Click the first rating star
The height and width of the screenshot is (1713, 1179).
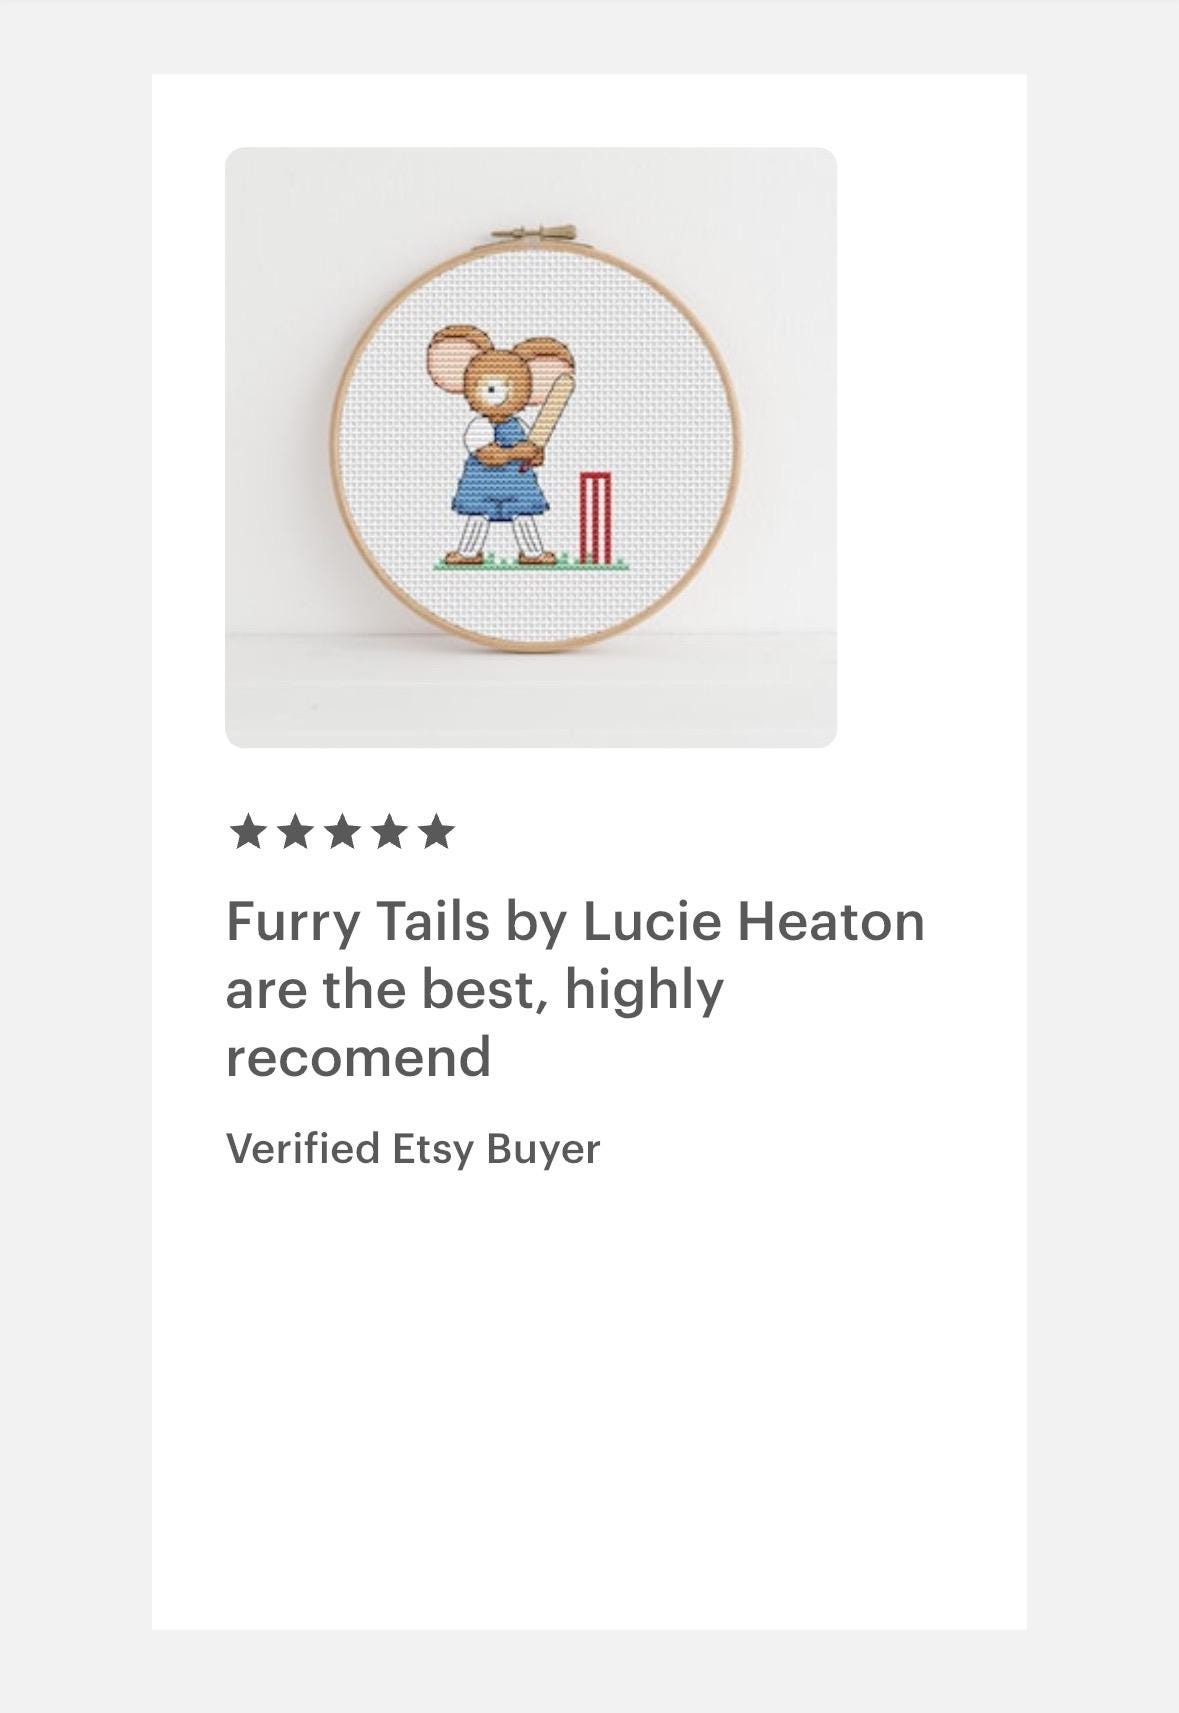coord(246,832)
